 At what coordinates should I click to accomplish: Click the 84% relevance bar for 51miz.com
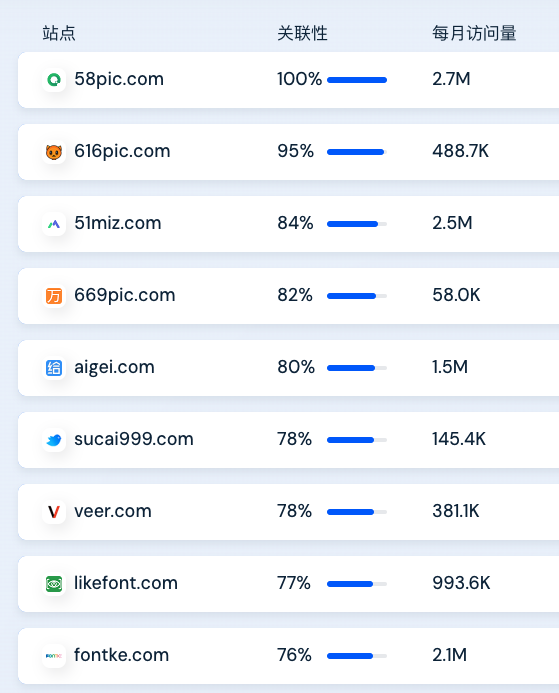pos(357,224)
